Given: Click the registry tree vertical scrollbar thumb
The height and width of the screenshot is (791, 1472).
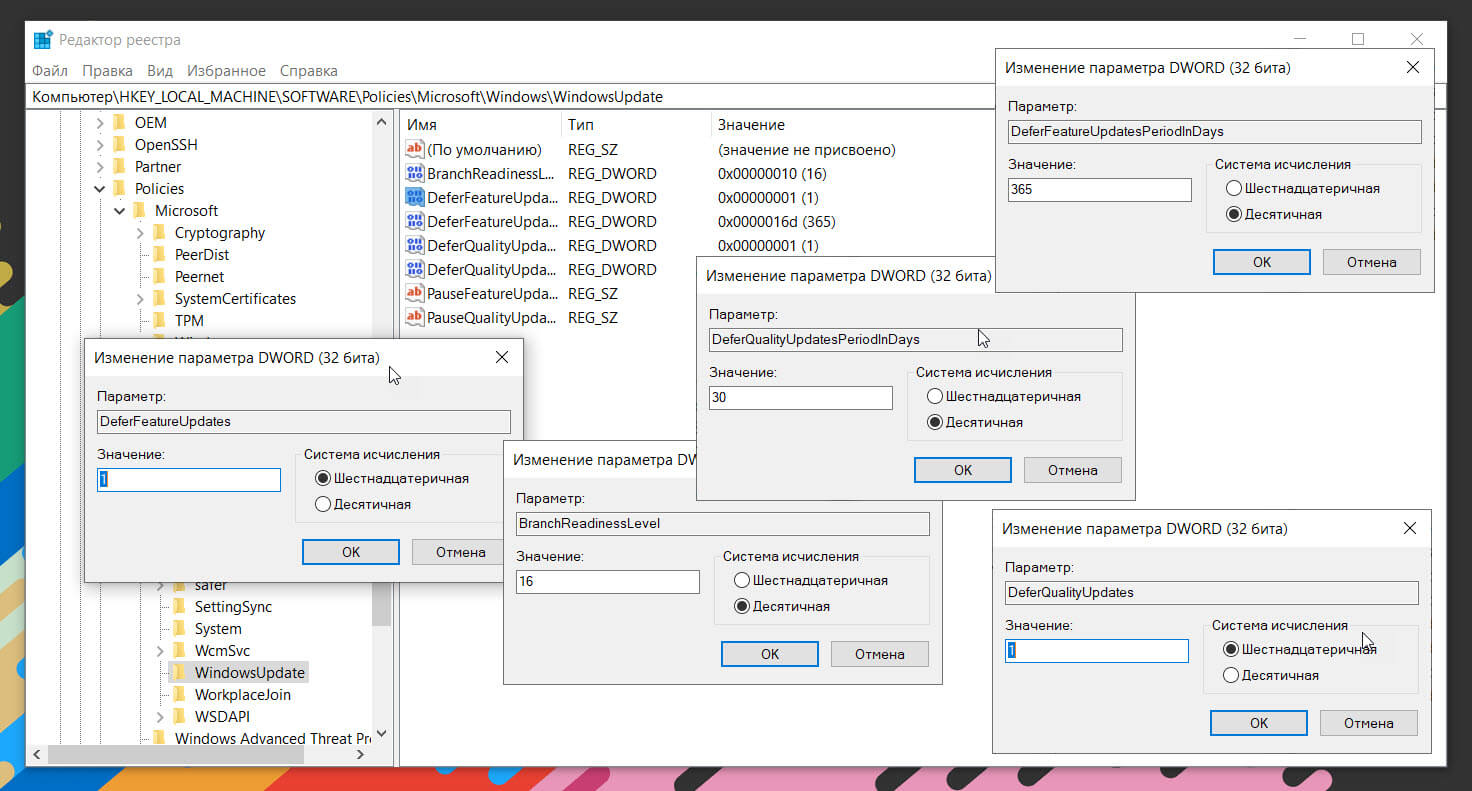Looking at the screenshot, I should pyautogui.click(x=382, y=603).
